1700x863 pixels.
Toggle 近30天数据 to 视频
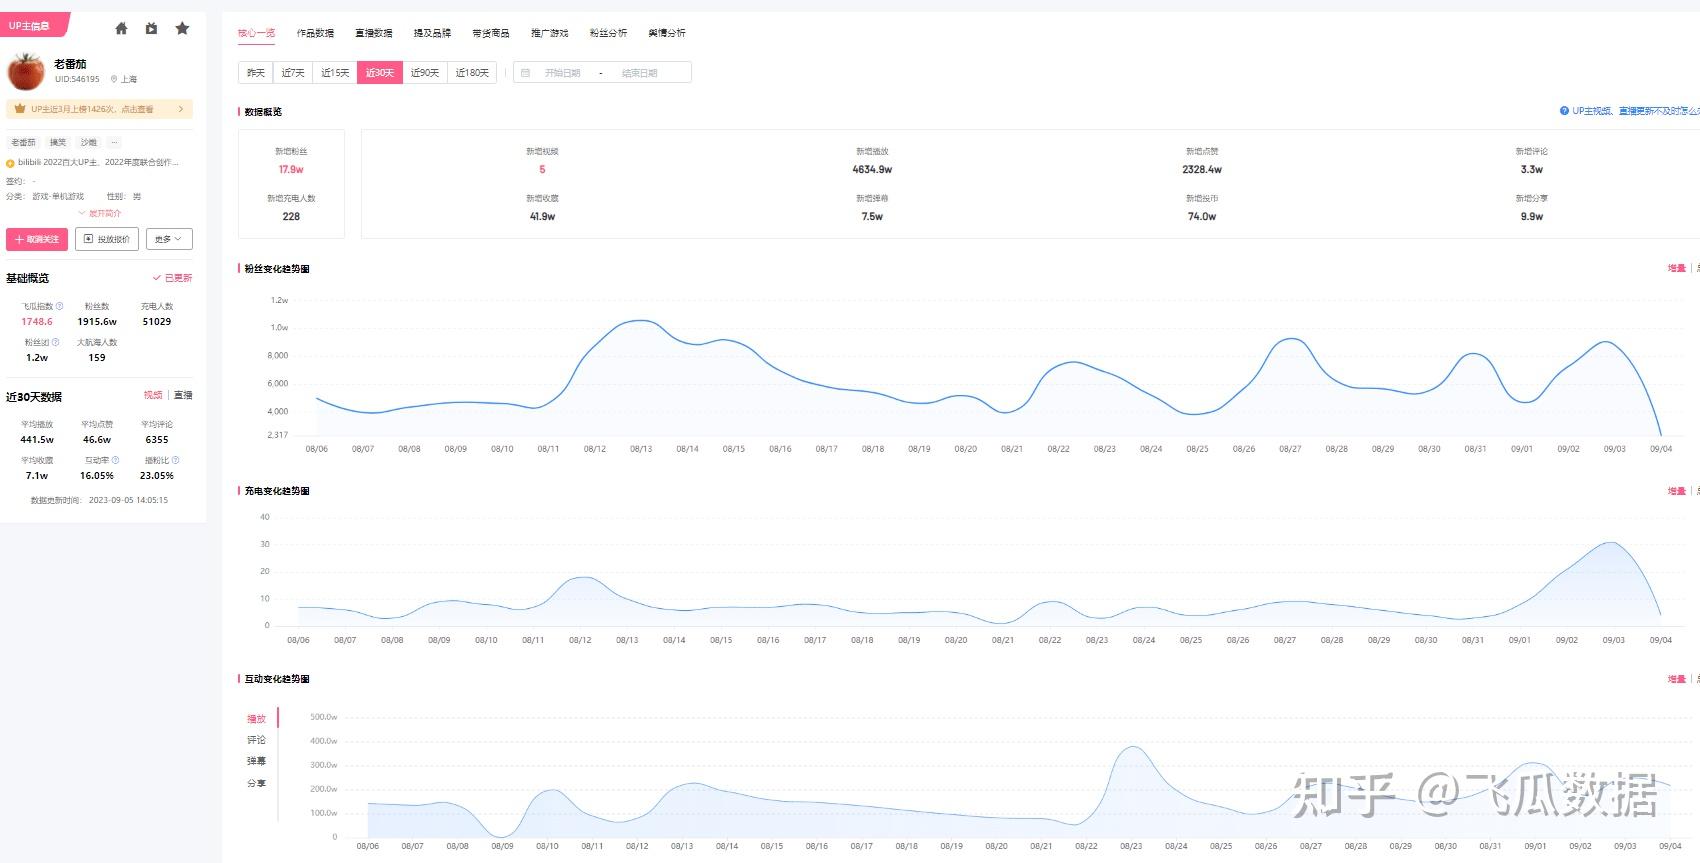tap(153, 396)
